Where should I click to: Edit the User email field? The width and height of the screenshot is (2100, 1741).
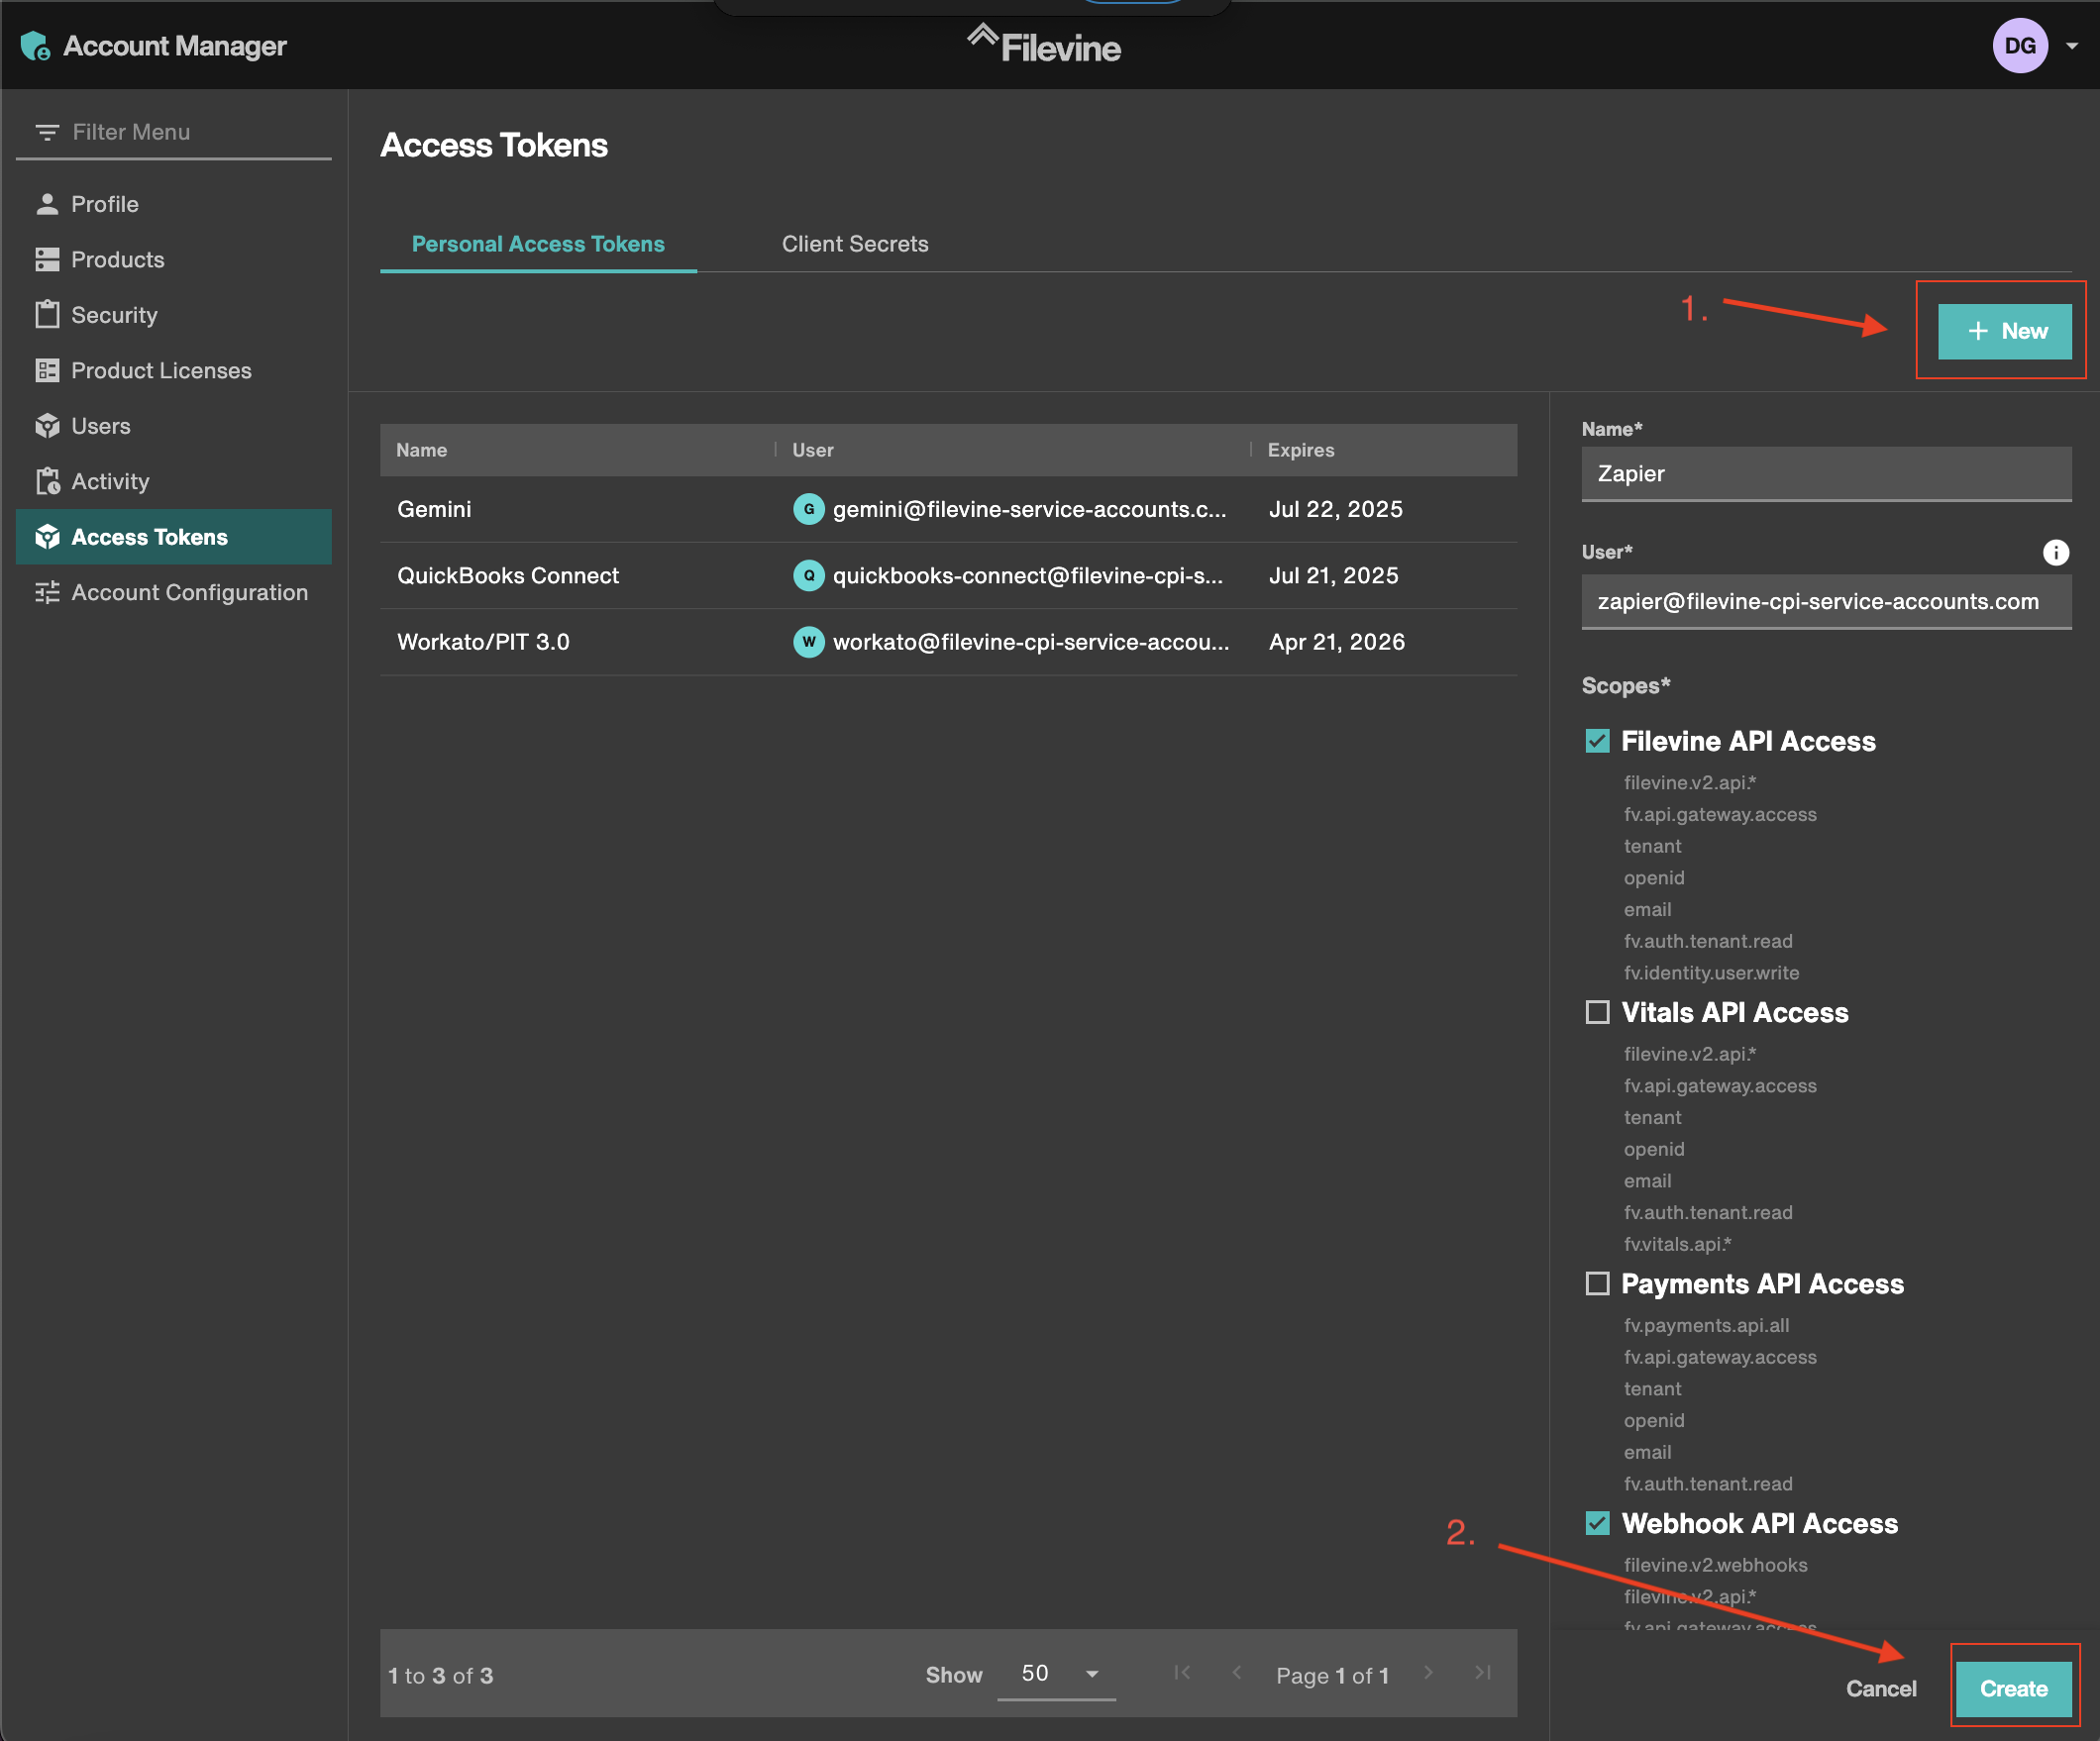pos(1826,602)
